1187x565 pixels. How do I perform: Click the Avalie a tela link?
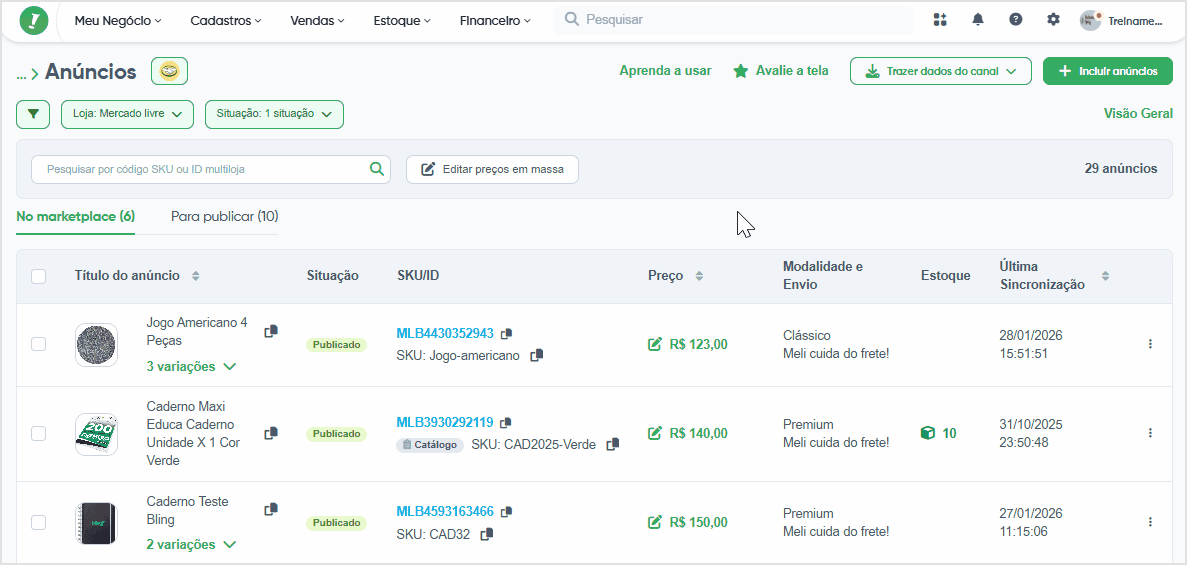click(781, 70)
